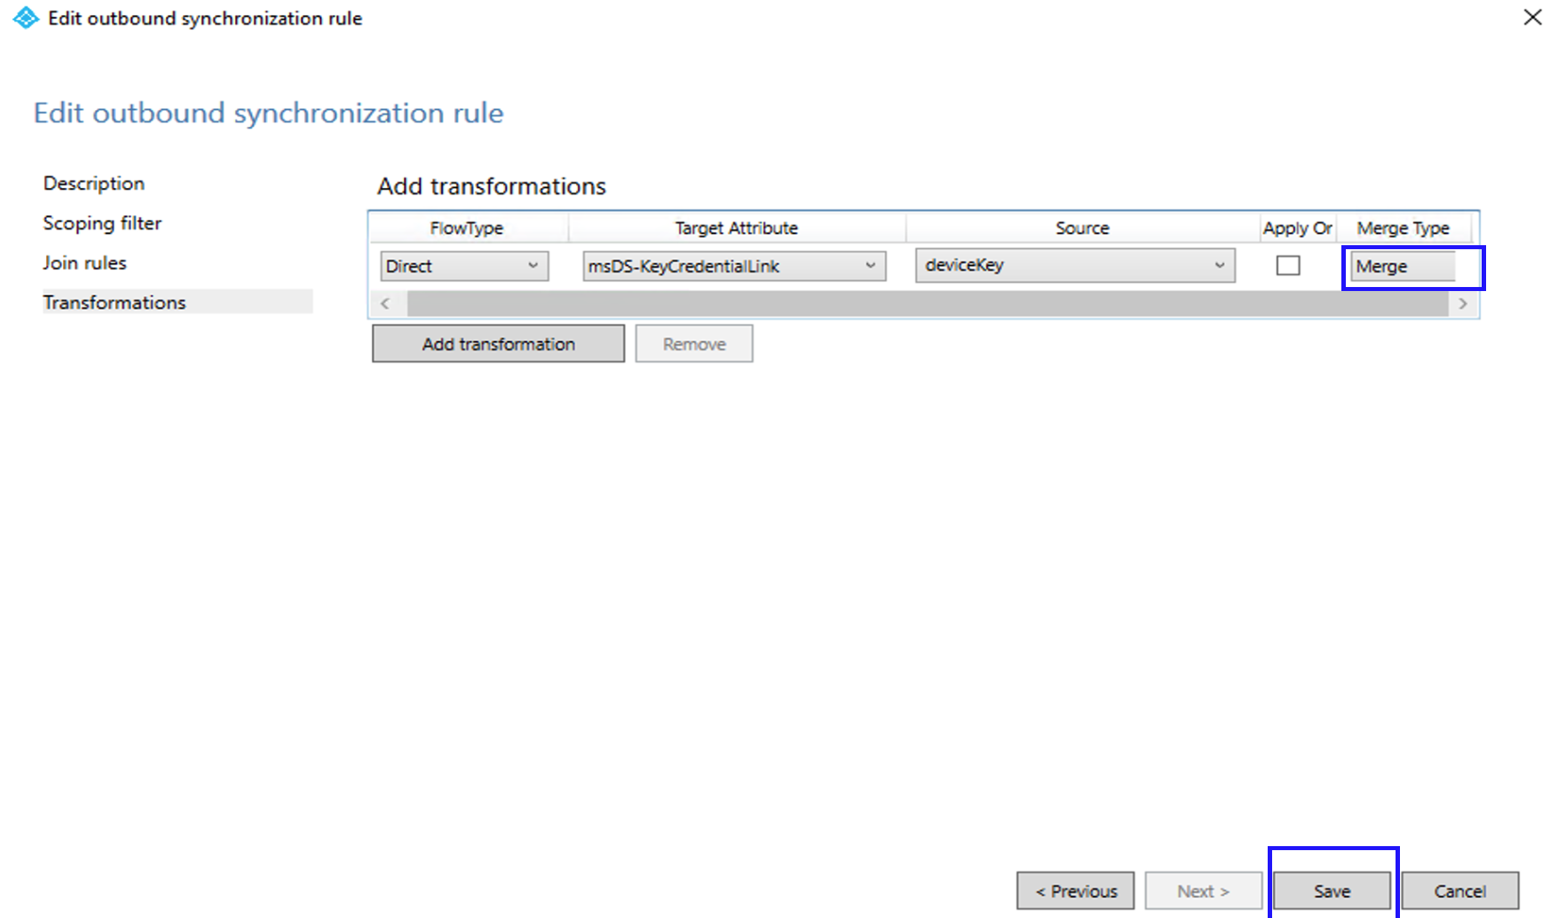The width and height of the screenshot is (1553, 918).
Task: Go back with the Previous button
Action: (x=1074, y=890)
